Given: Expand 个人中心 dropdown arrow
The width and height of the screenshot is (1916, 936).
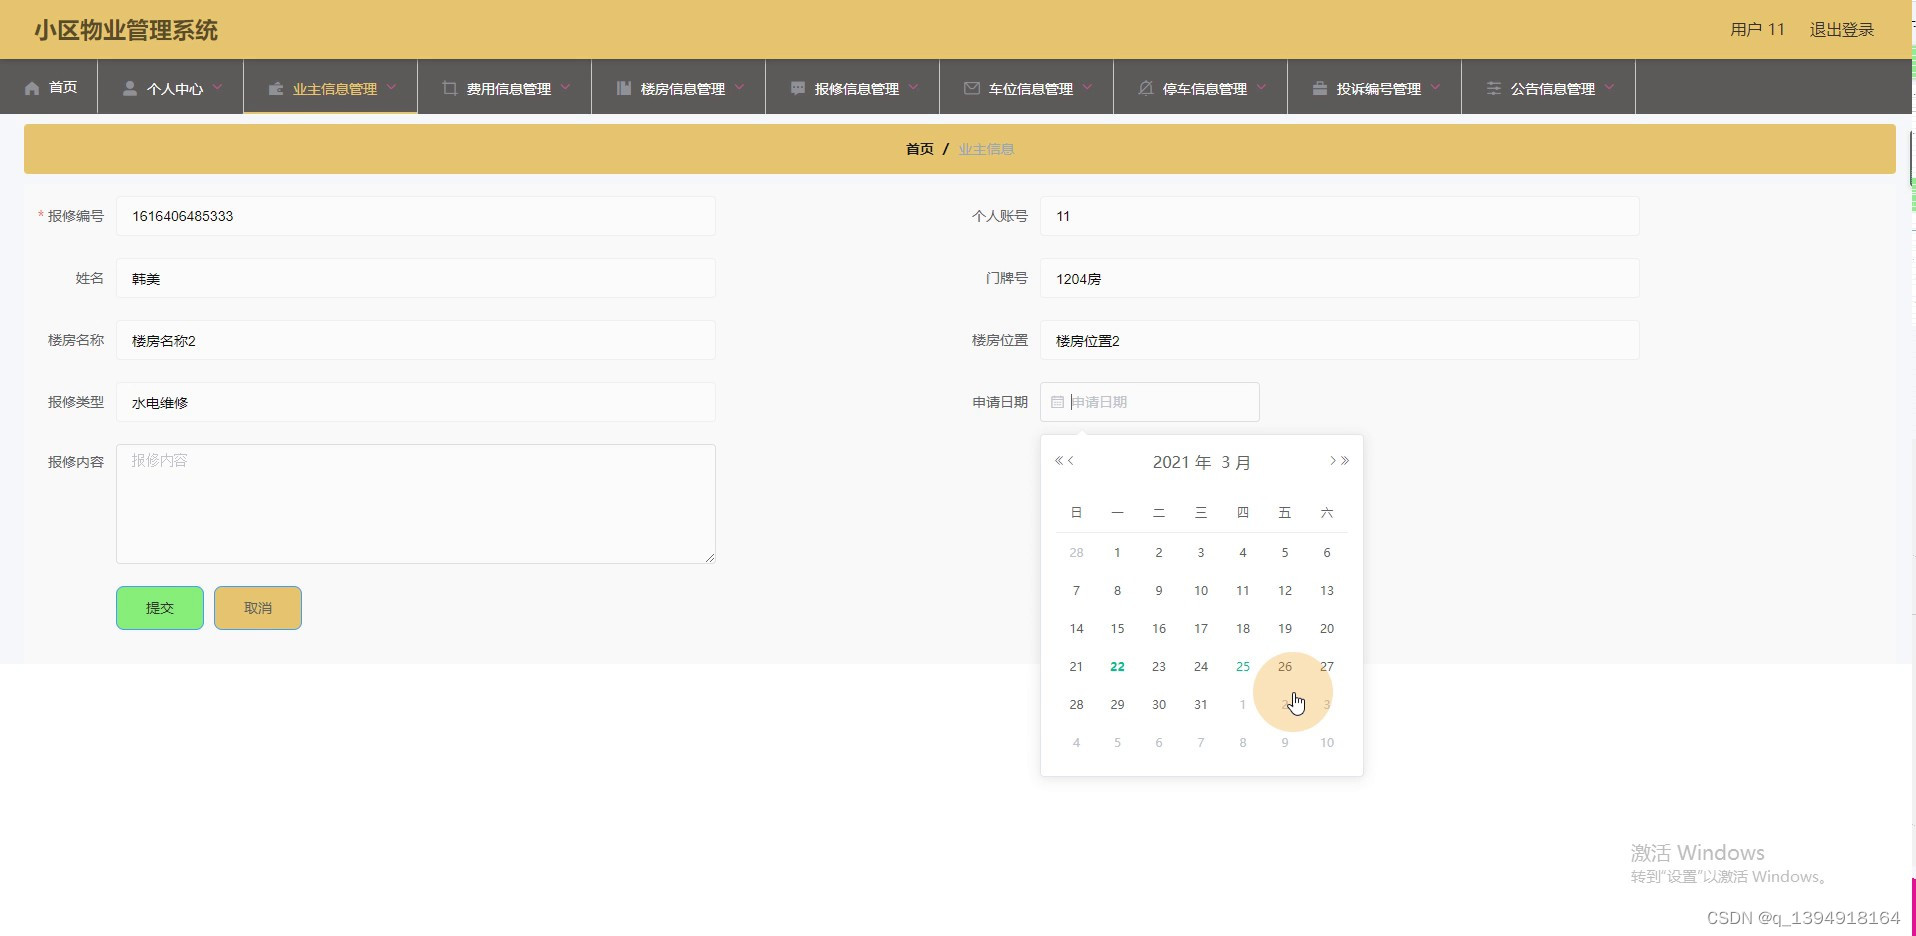Looking at the screenshot, I should [x=217, y=87].
